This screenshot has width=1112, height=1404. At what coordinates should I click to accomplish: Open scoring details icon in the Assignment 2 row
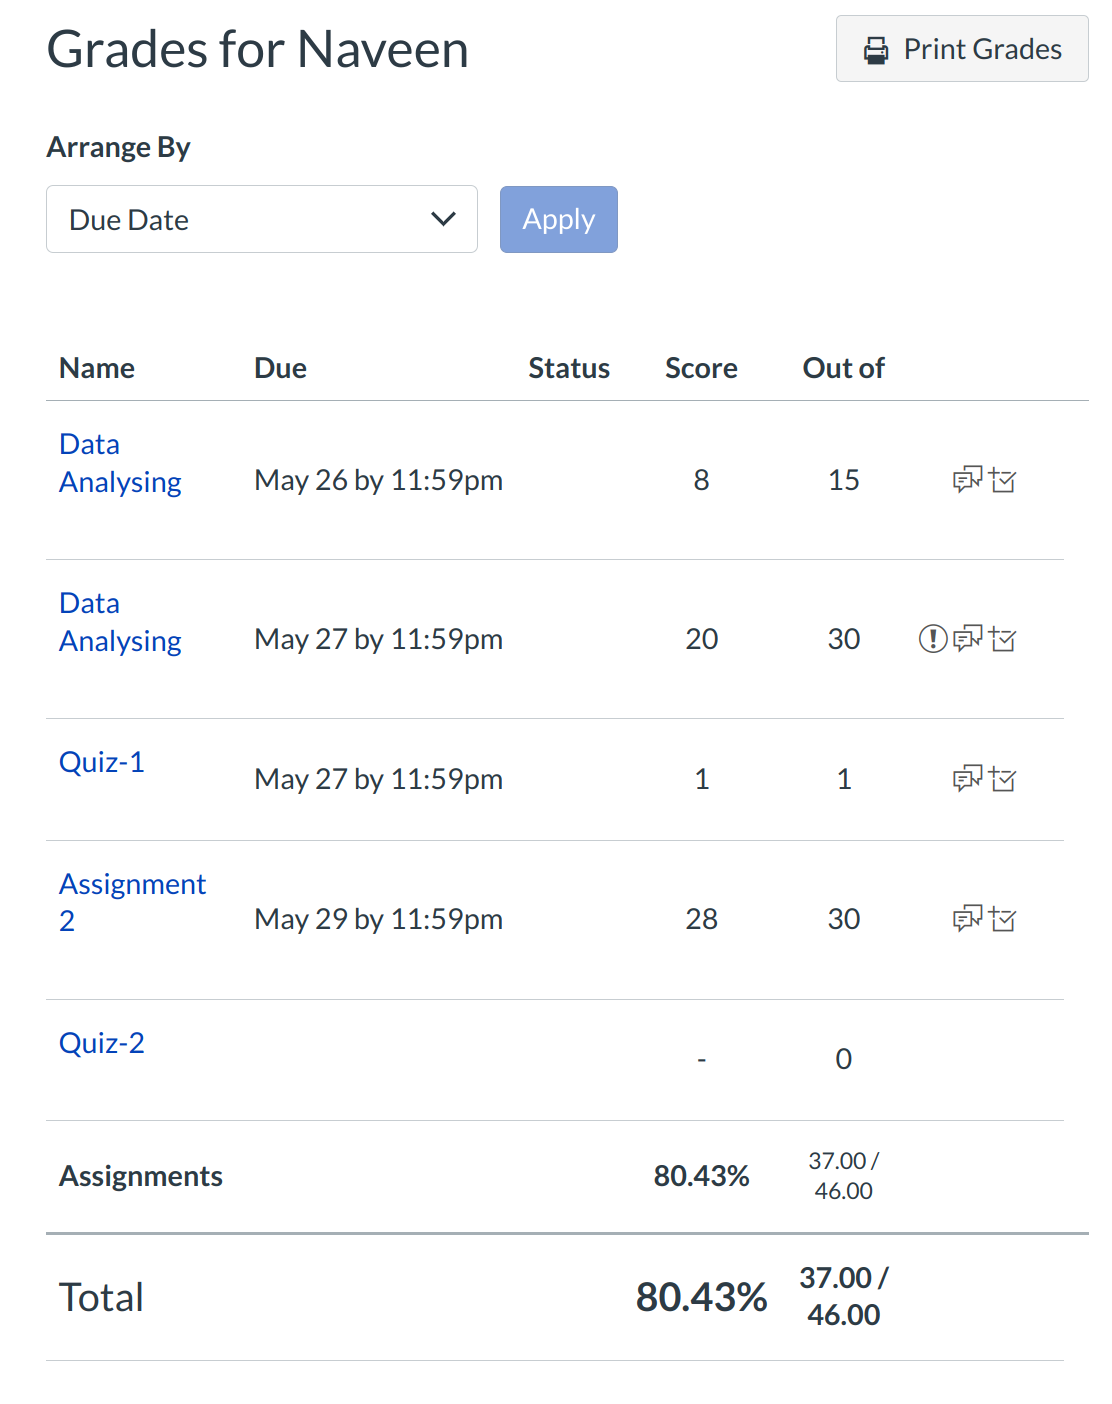click(1003, 918)
